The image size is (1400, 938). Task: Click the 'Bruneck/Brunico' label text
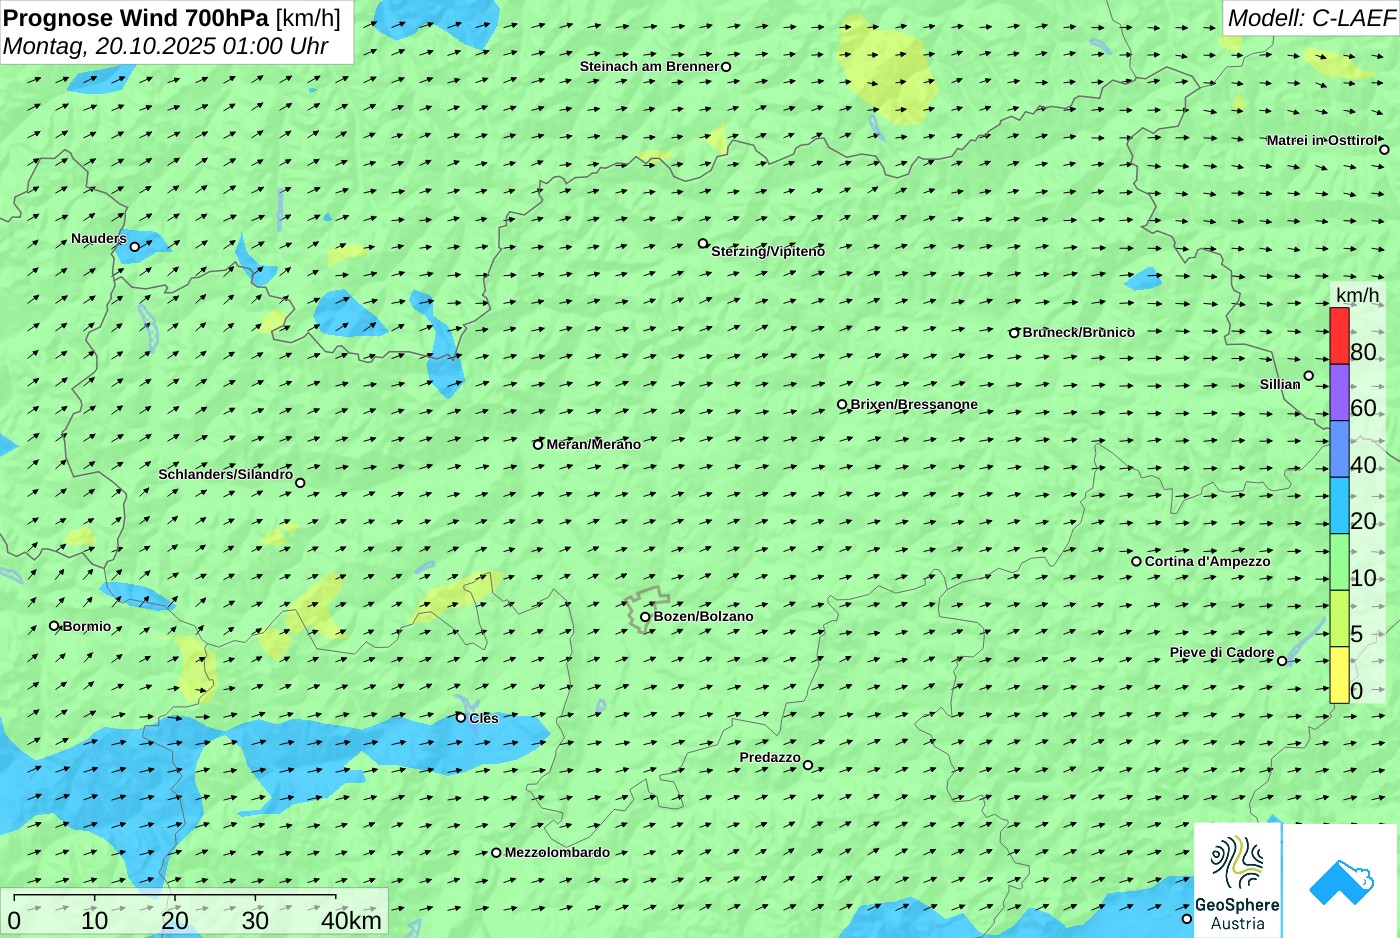point(1079,333)
